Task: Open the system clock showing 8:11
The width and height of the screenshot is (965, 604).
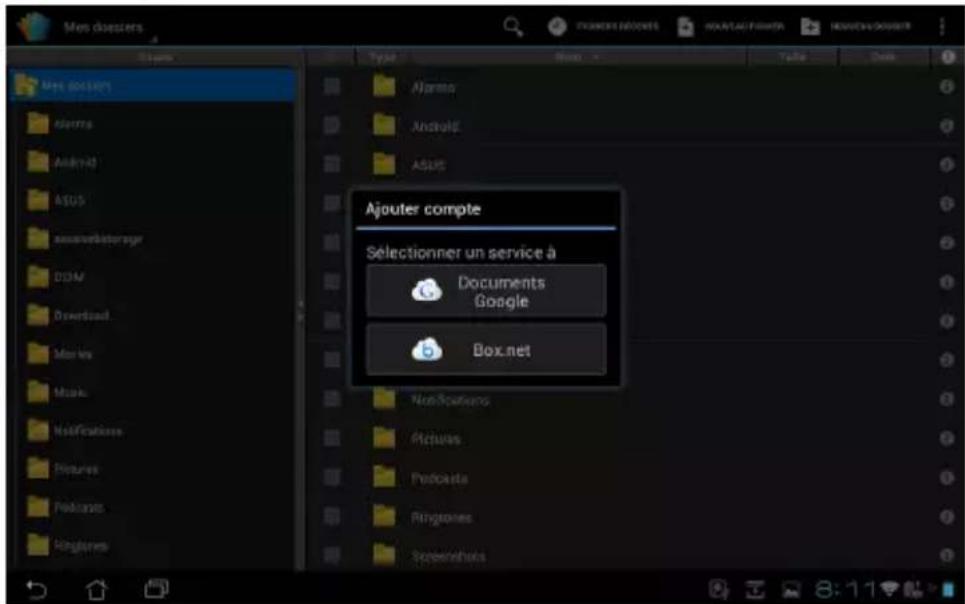Action: pyautogui.click(x=845, y=590)
